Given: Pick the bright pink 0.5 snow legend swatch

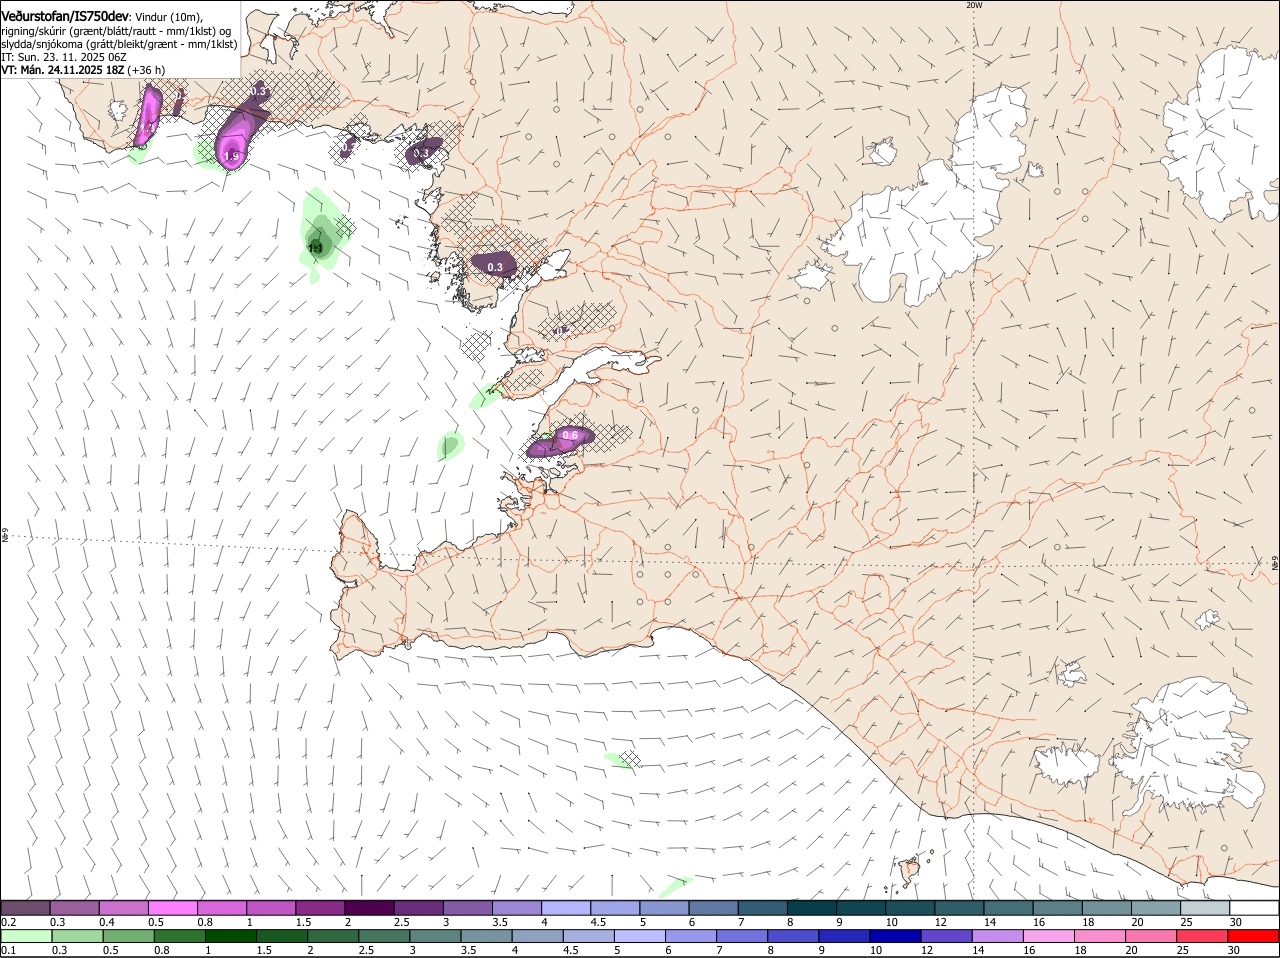Looking at the screenshot, I should click(x=172, y=908).
